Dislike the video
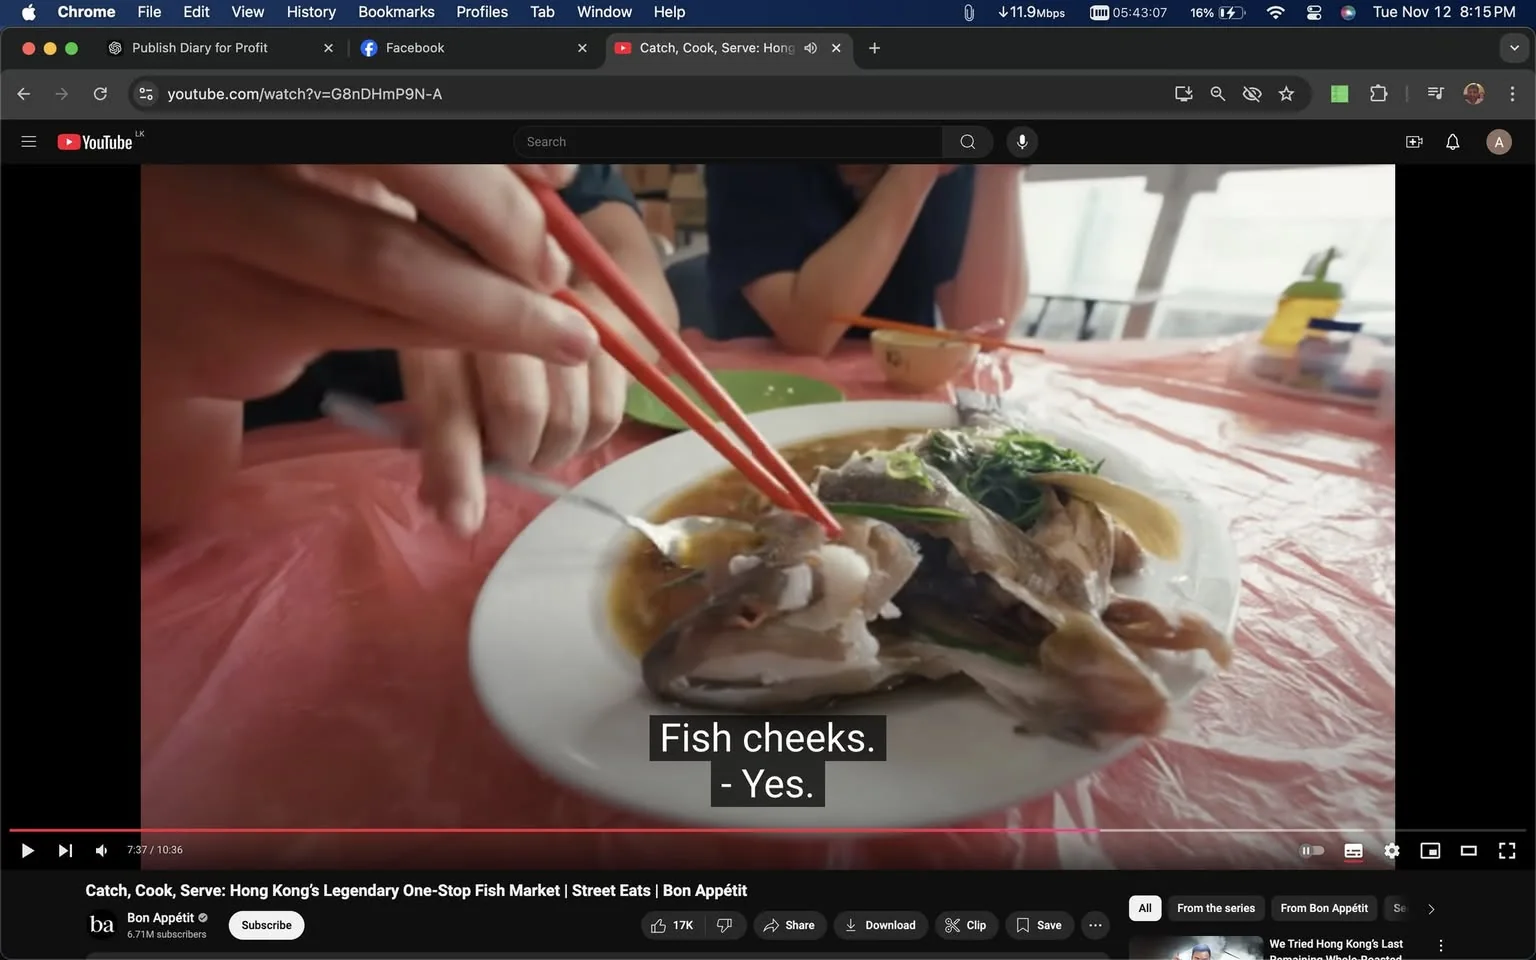This screenshot has width=1536, height=960. [x=725, y=925]
